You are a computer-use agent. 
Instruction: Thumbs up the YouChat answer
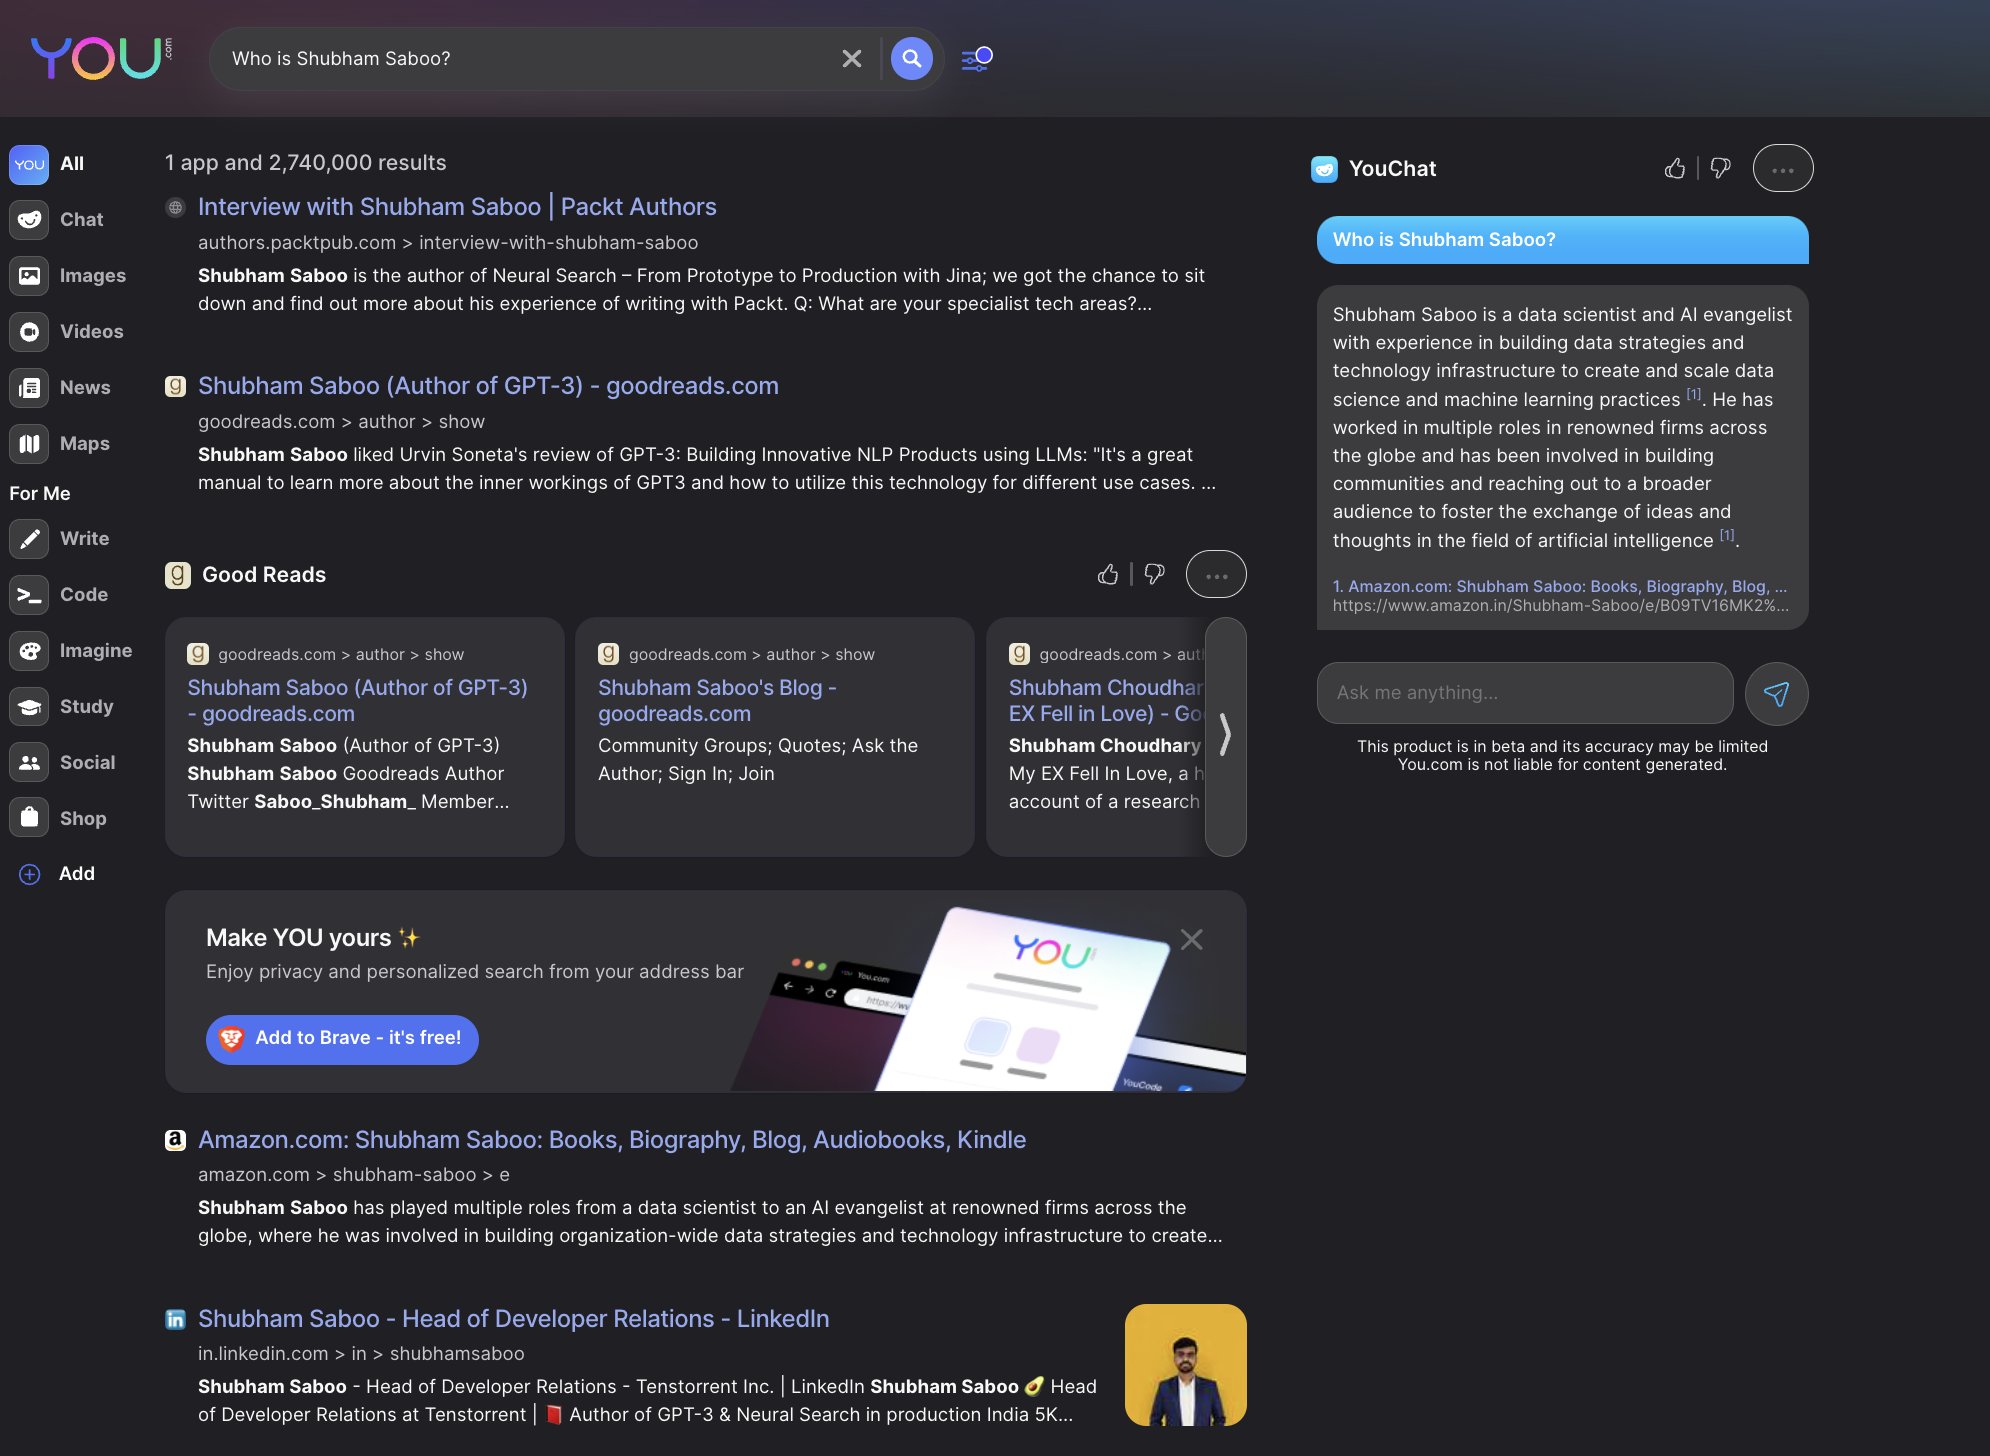coord(1675,168)
